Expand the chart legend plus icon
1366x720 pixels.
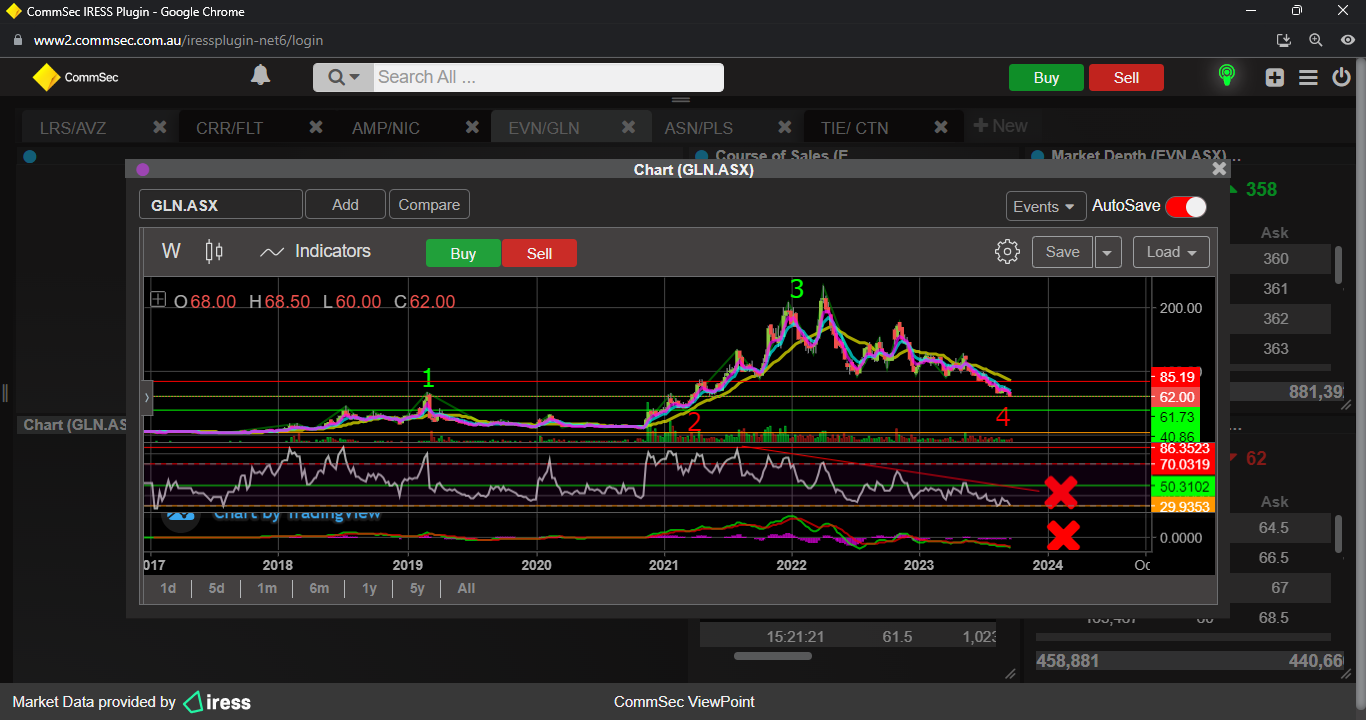pos(158,299)
